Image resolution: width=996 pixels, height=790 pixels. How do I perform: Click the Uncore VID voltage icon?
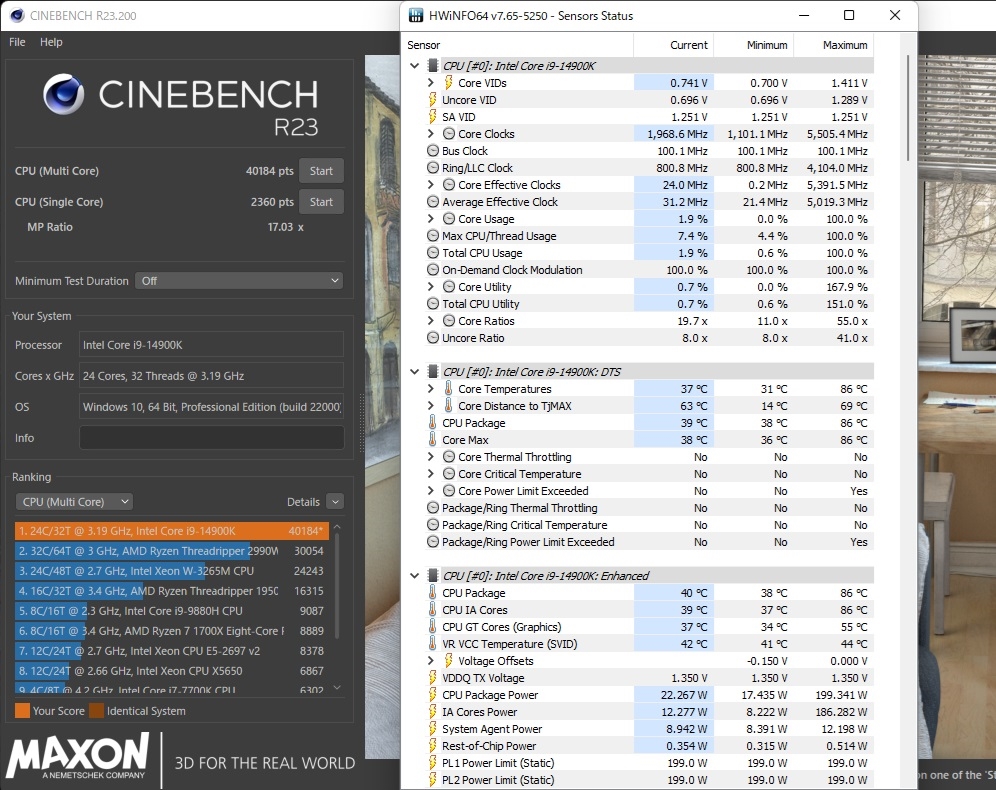(x=433, y=100)
